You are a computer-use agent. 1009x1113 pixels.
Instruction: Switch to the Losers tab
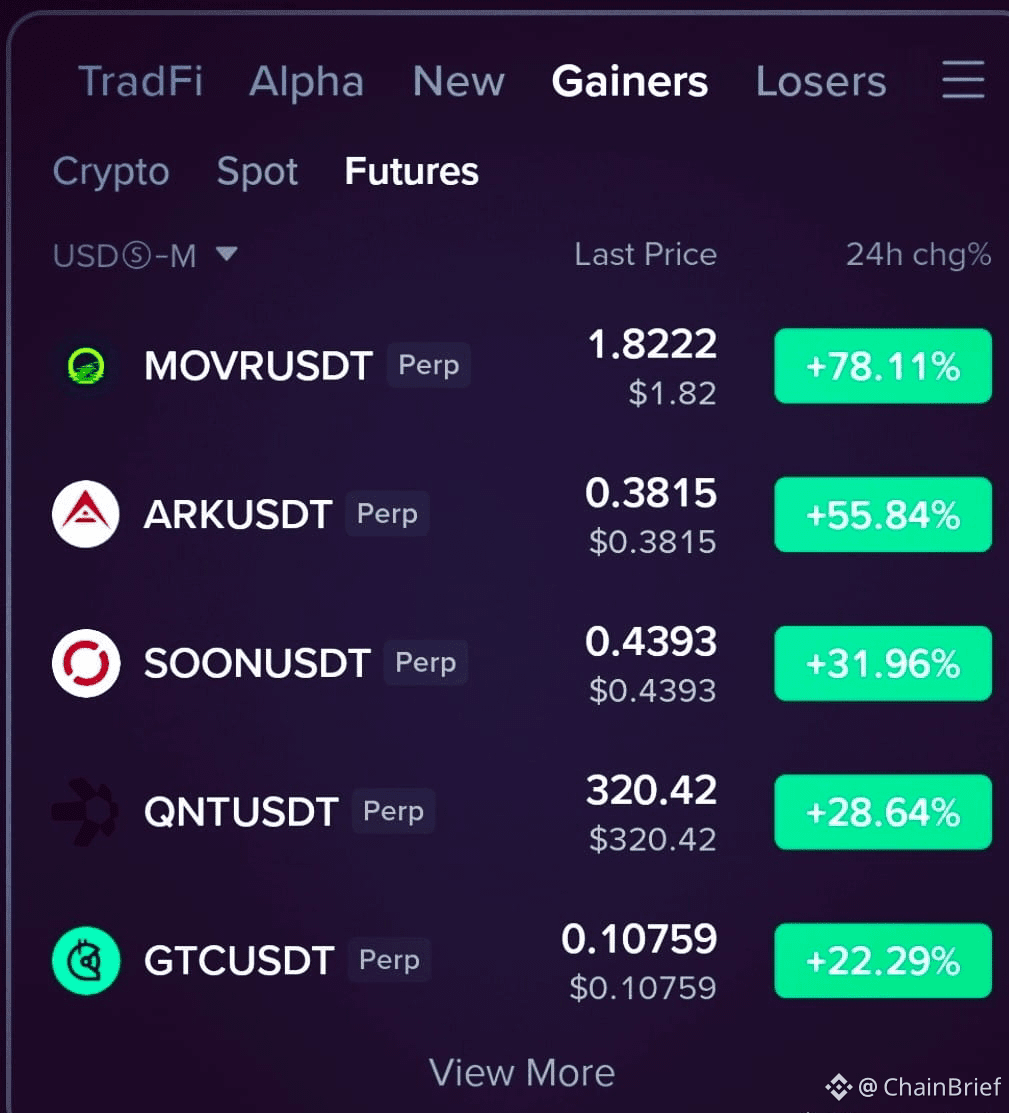click(821, 81)
